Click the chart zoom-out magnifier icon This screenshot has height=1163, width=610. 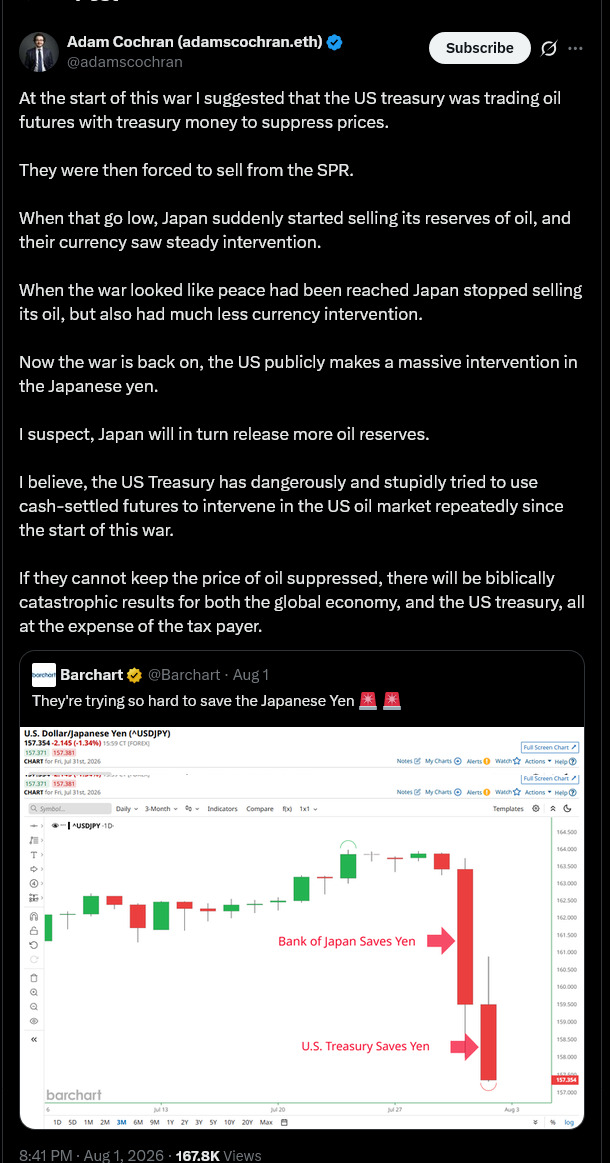click(34, 1006)
